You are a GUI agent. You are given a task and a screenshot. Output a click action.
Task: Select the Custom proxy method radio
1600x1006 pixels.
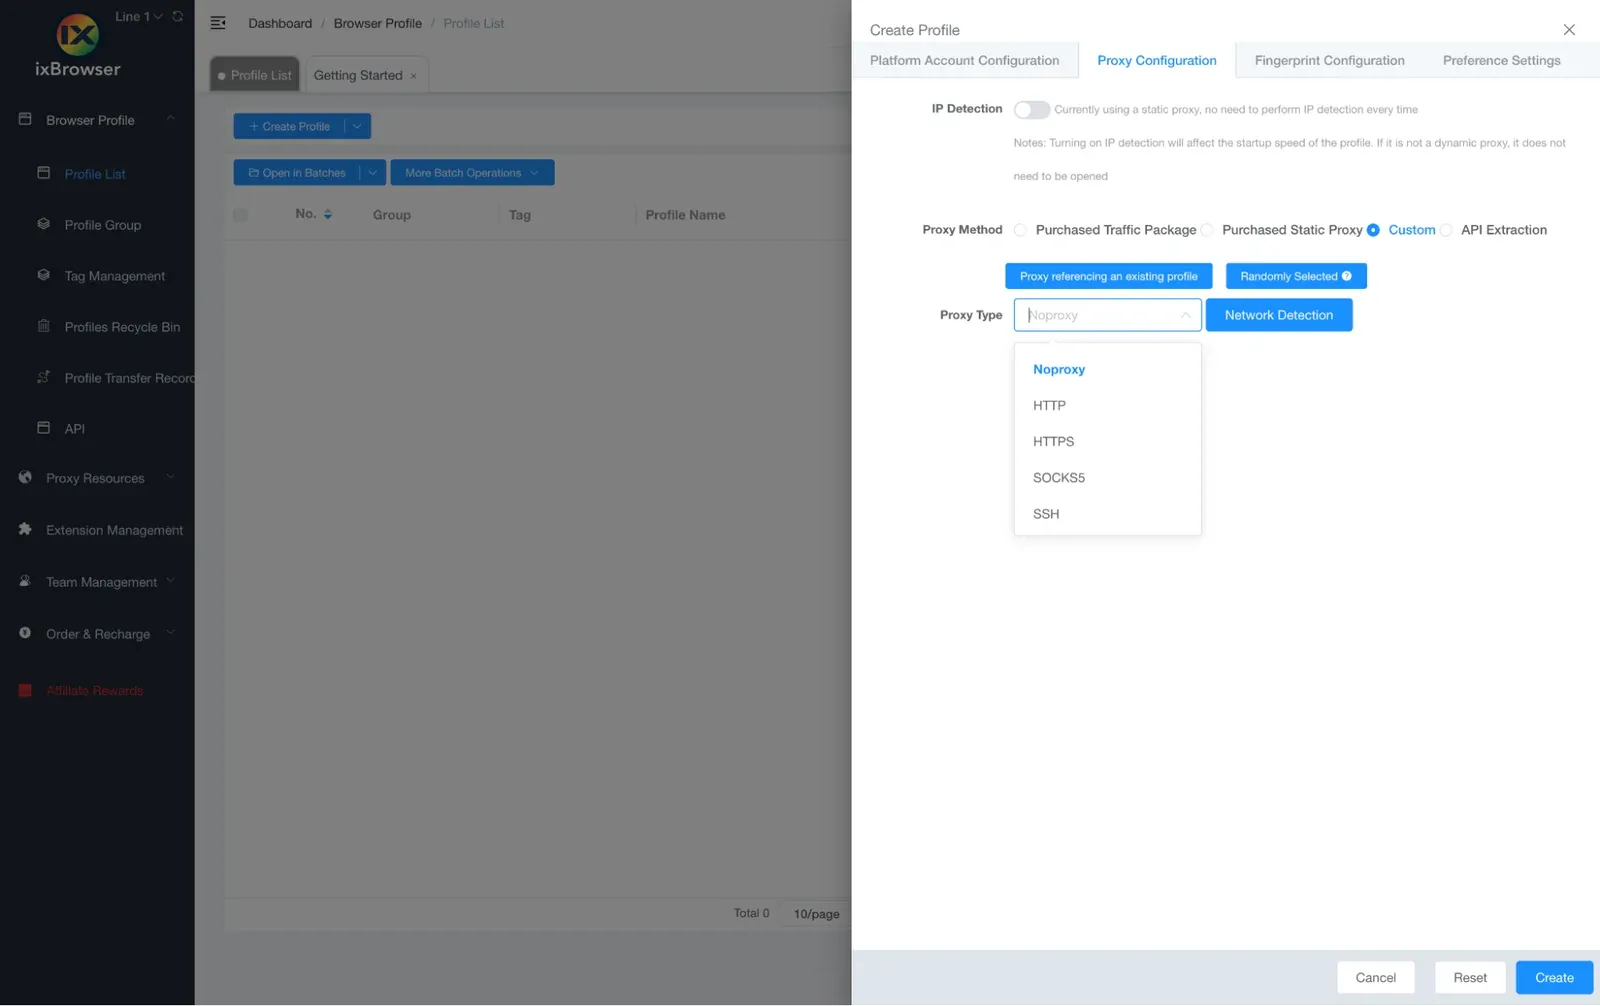coord(1373,230)
